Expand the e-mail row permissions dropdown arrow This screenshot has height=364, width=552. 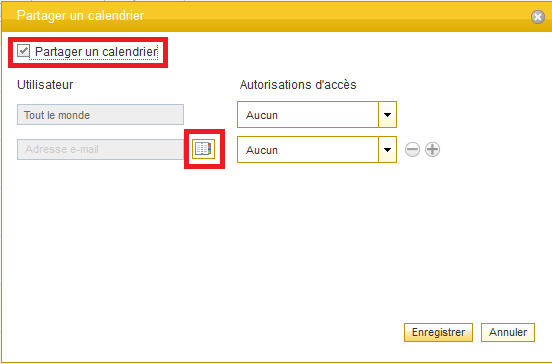388,150
